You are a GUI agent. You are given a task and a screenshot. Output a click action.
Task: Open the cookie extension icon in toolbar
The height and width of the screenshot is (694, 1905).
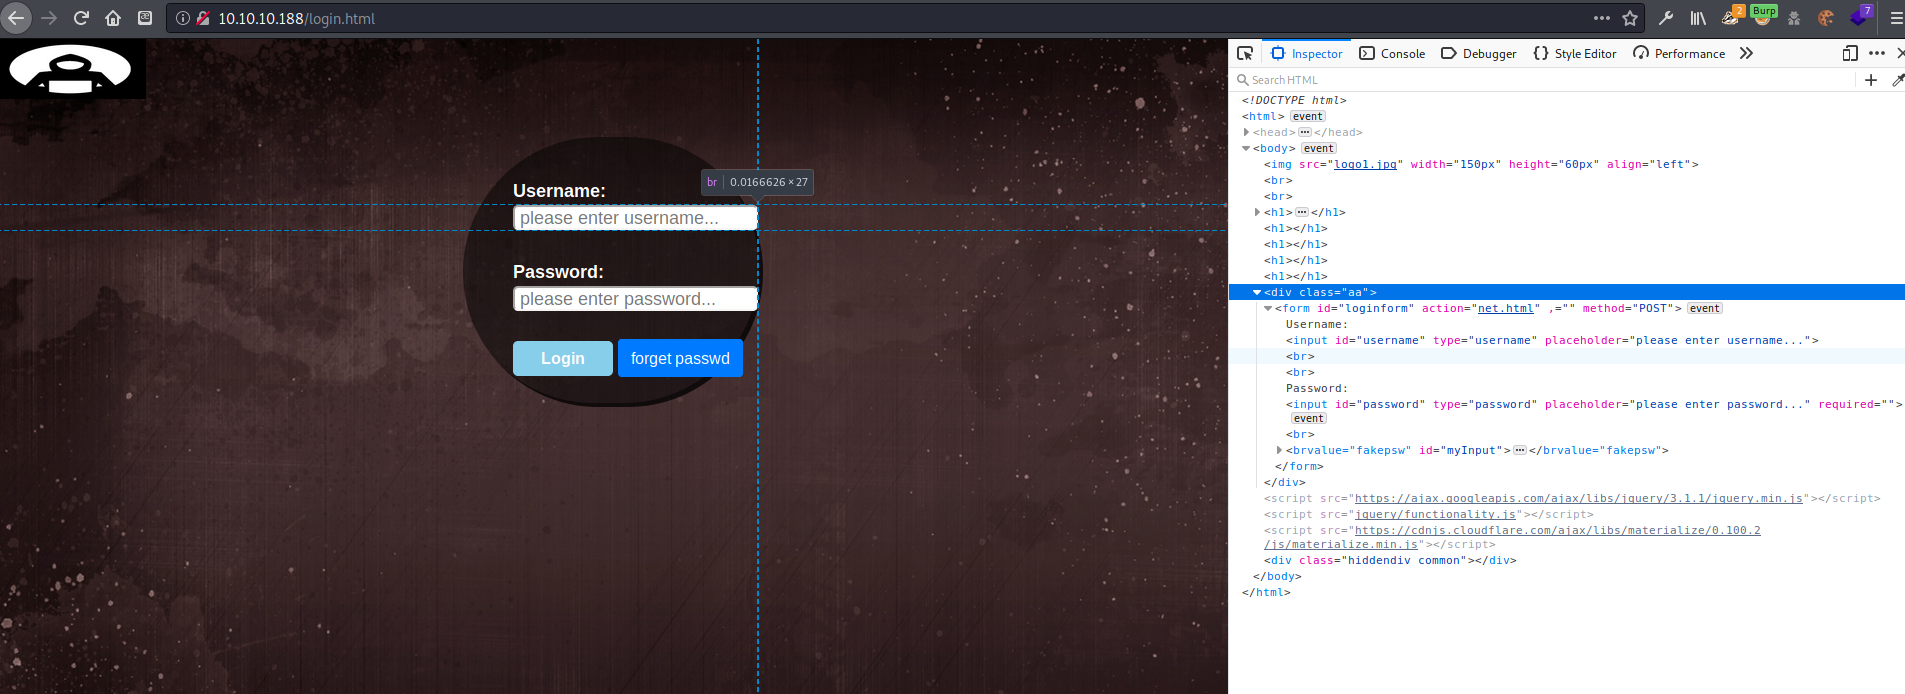pos(1826,18)
